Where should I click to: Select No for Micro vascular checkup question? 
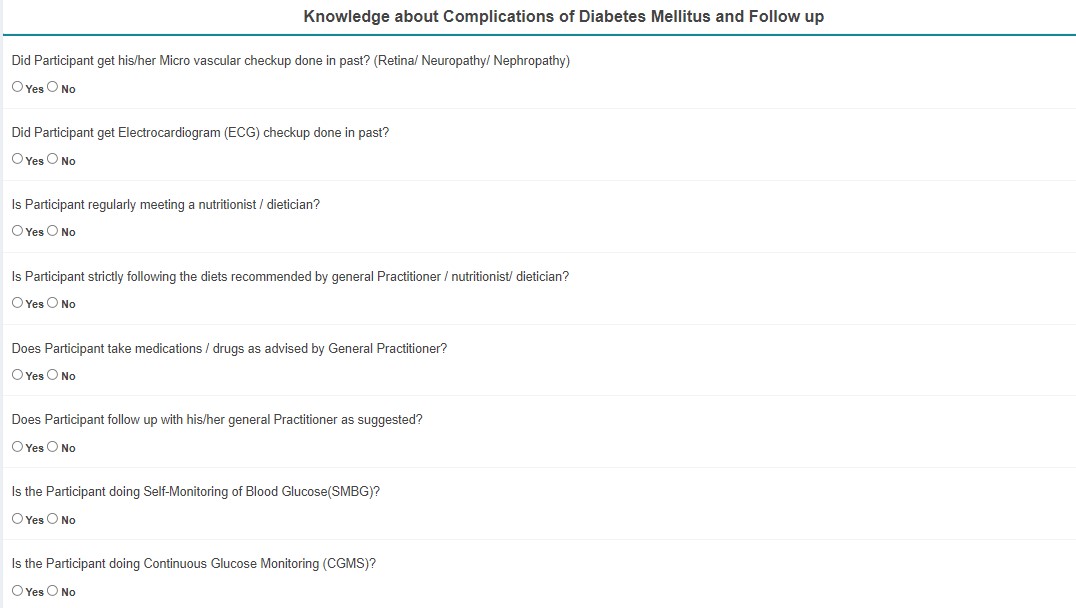click(52, 86)
